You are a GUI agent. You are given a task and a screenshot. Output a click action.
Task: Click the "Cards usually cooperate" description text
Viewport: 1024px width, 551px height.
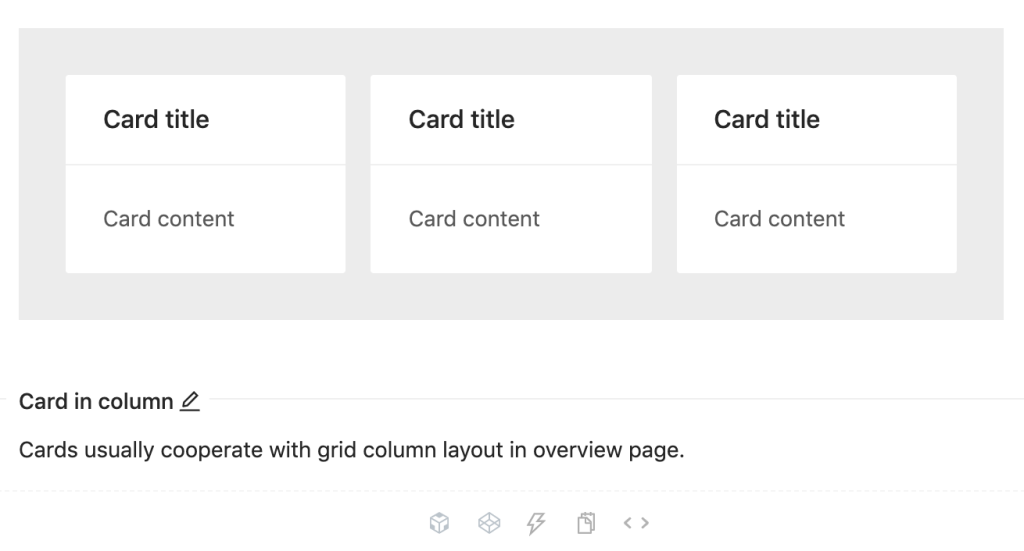click(351, 450)
